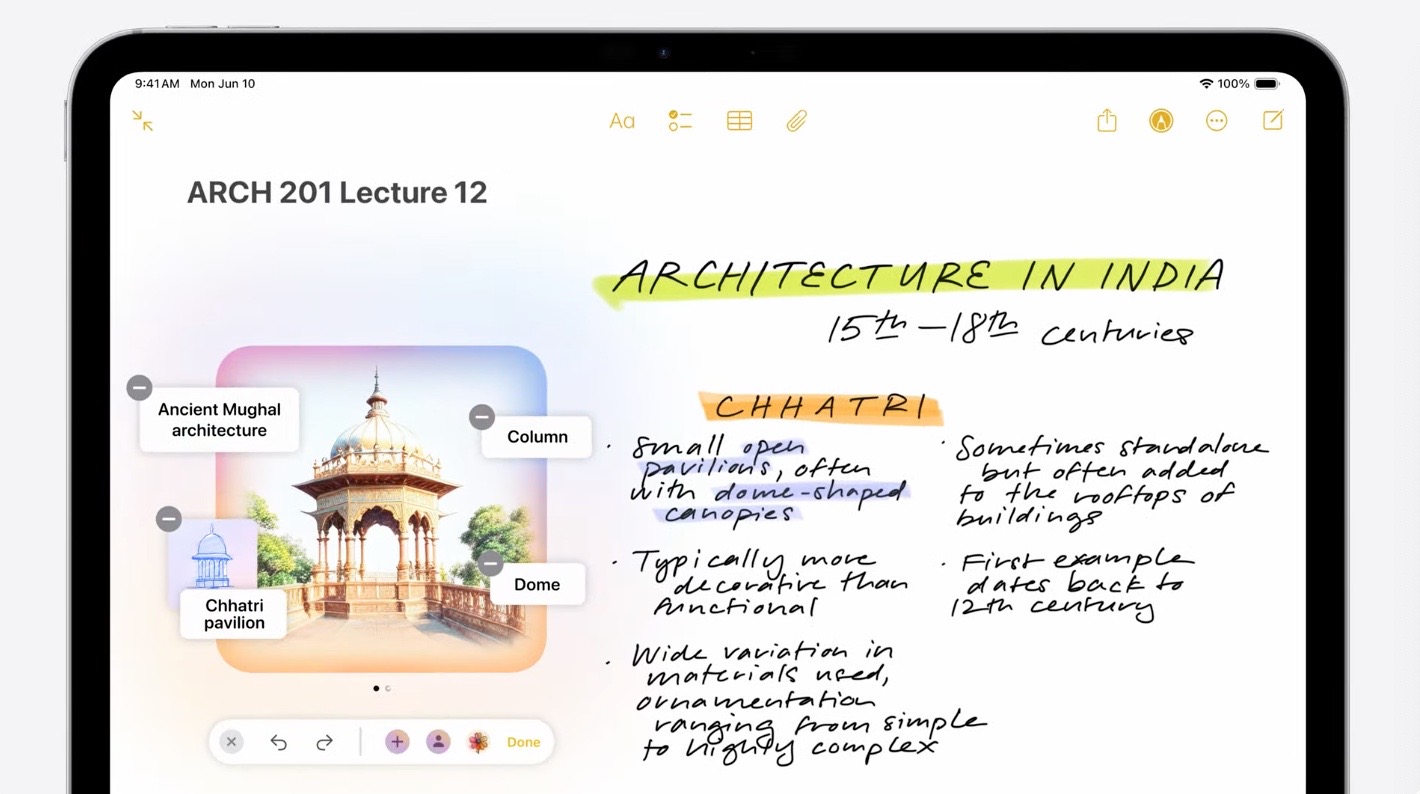The image size is (1420, 794).
Task: Dismiss the editing palette with X
Action: 231,742
